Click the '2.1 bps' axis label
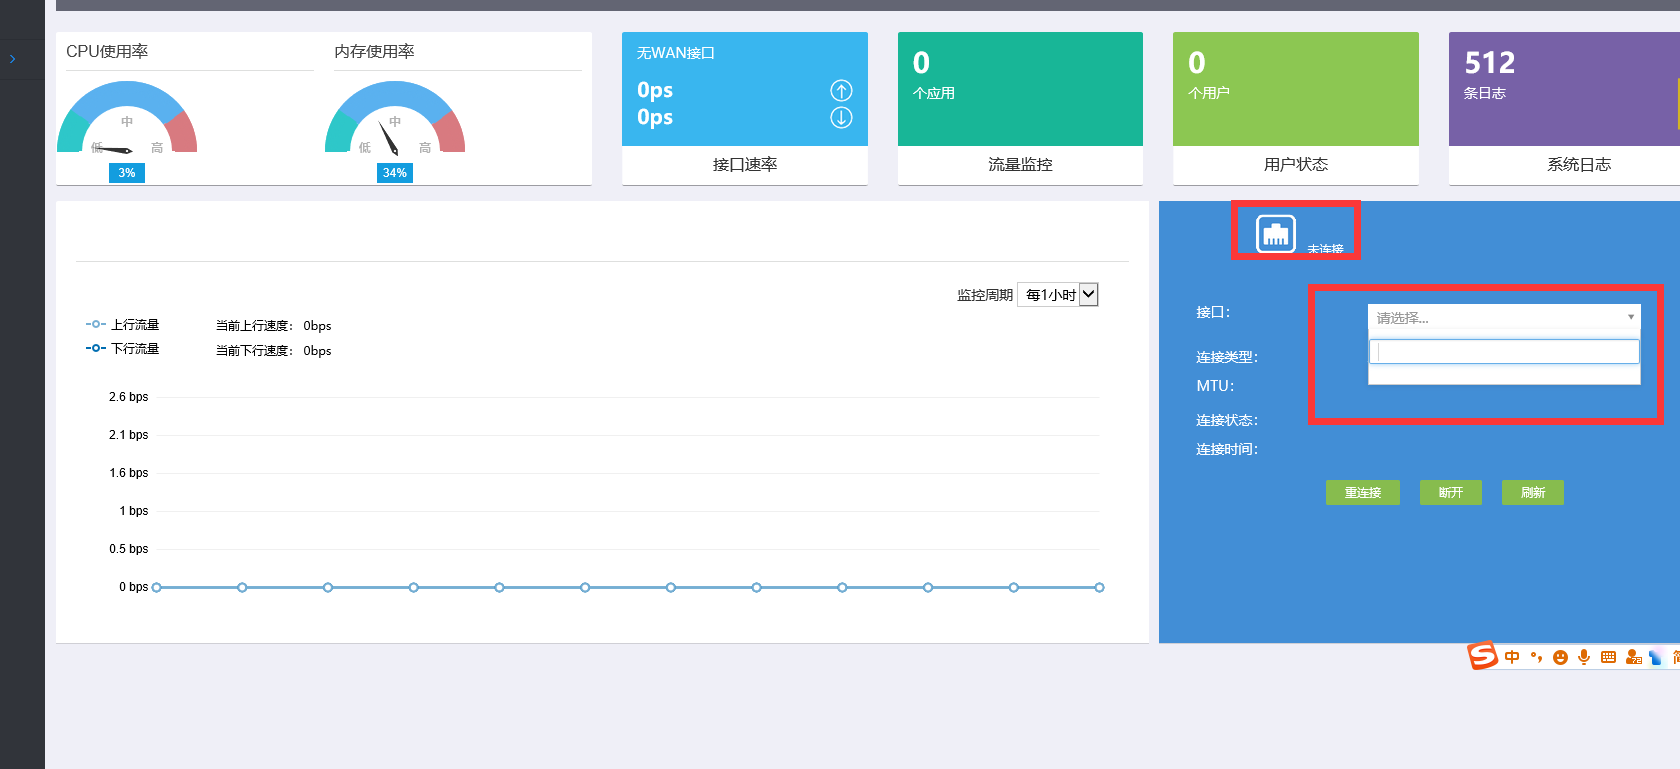The height and width of the screenshot is (769, 1680). 129,435
